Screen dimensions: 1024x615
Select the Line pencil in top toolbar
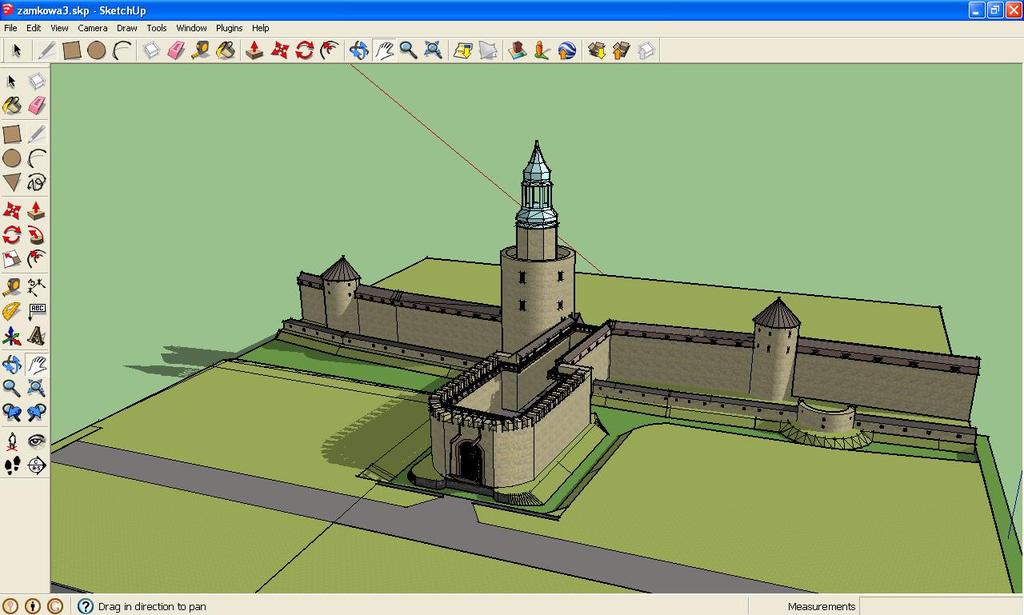tap(47, 50)
